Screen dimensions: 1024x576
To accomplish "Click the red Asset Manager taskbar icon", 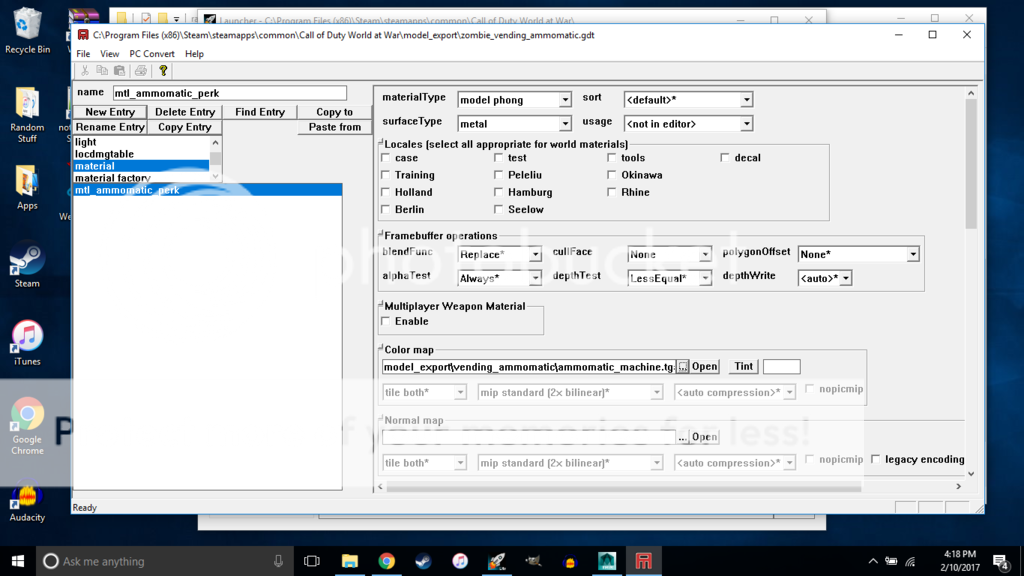I will [x=643, y=561].
